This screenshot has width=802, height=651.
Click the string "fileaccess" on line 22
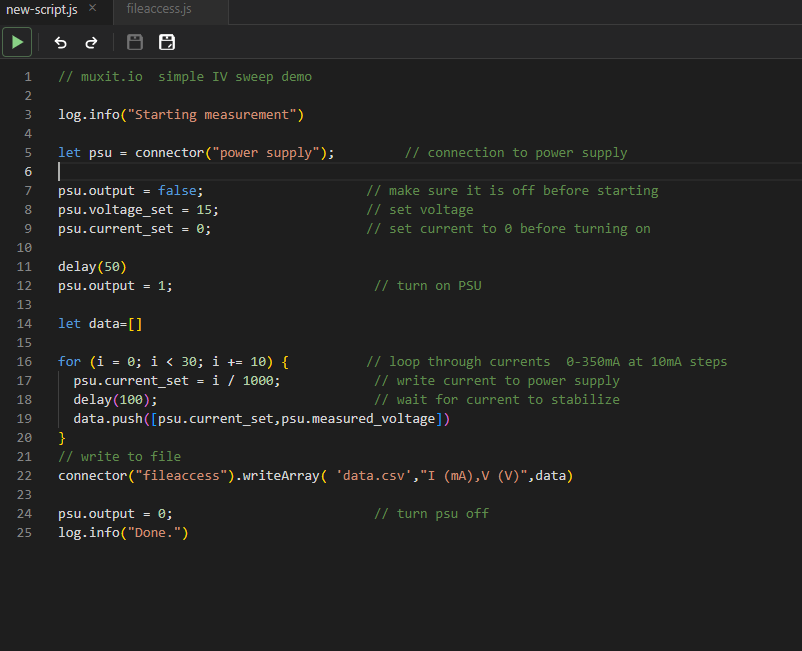click(x=181, y=476)
